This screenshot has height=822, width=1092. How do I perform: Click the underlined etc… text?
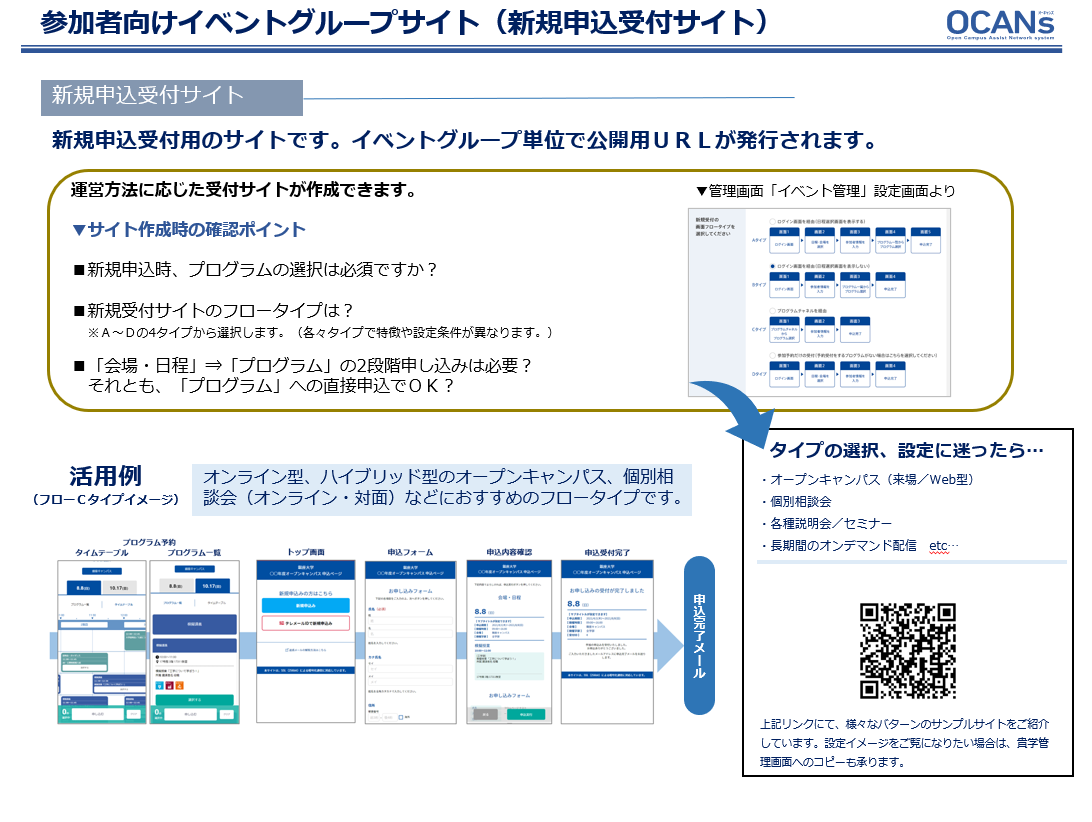click(943, 546)
